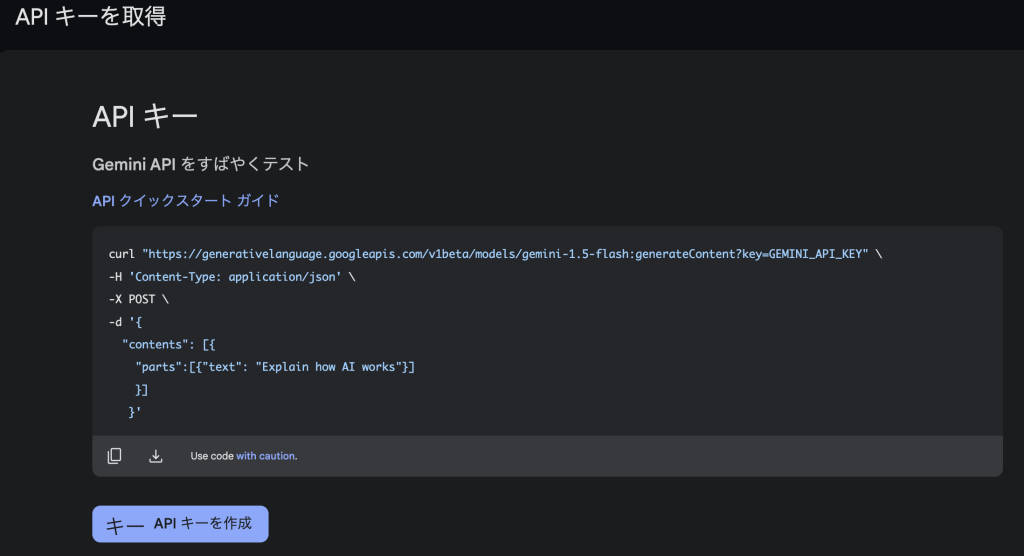Click the closing }' code line
This screenshot has height=556, width=1024.
(x=135, y=412)
